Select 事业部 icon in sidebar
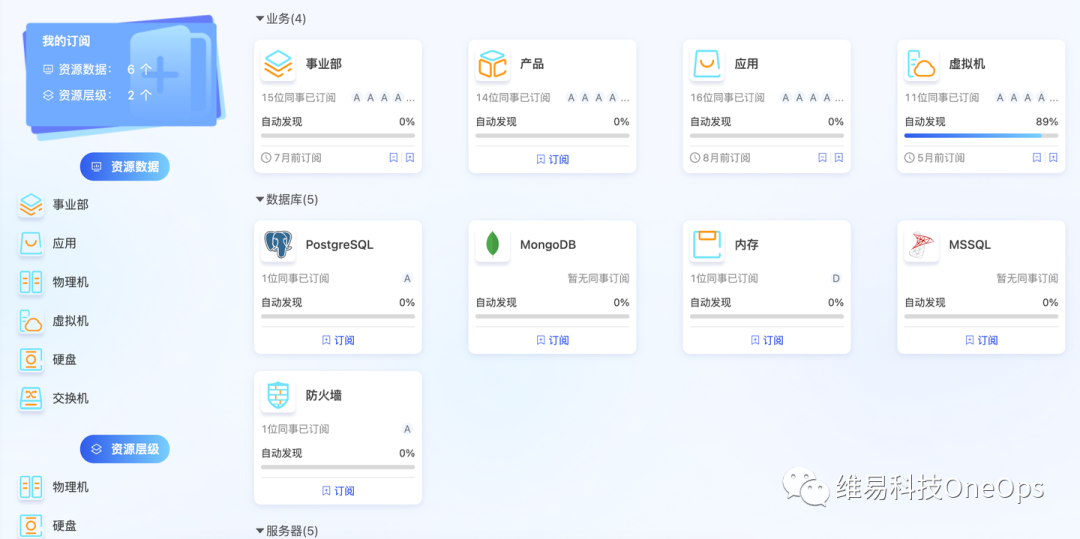Screen dimensions: 1080x539 click(31, 205)
